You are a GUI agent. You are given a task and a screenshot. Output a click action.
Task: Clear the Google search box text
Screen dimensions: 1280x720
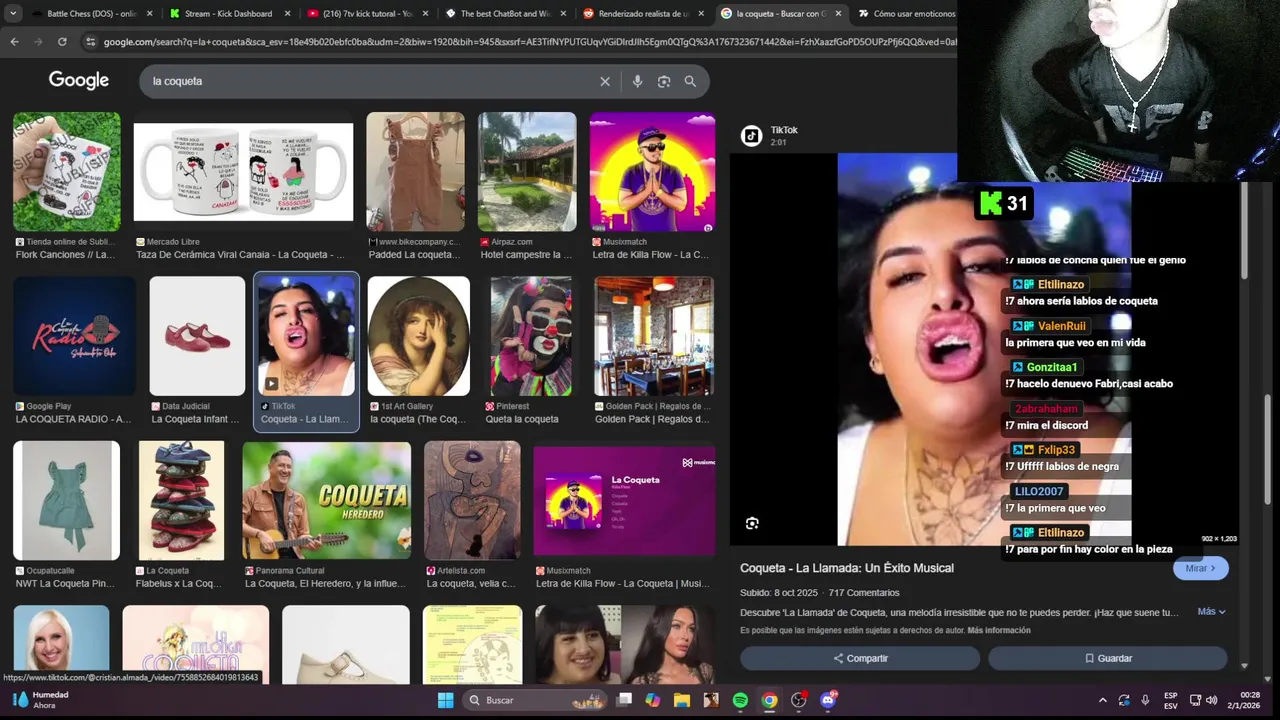(605, 81)
